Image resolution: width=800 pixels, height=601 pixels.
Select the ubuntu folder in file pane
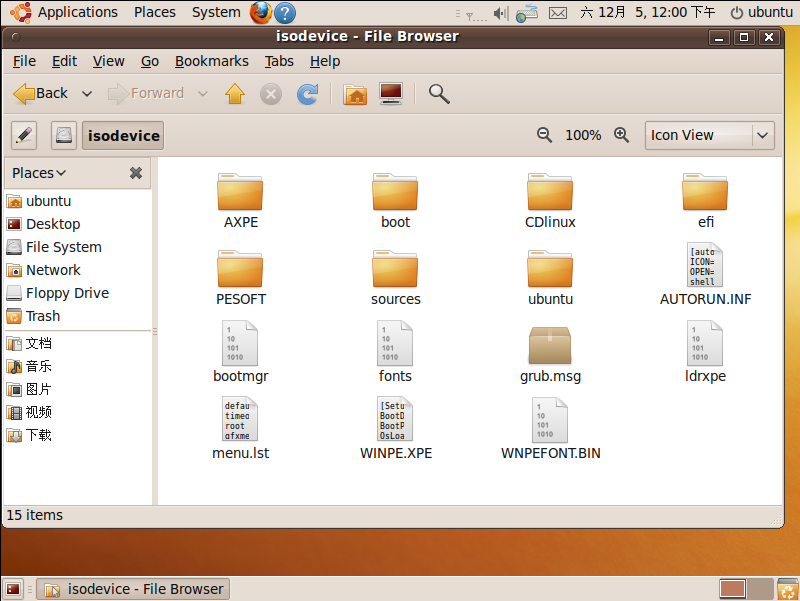tap(550, 278)
